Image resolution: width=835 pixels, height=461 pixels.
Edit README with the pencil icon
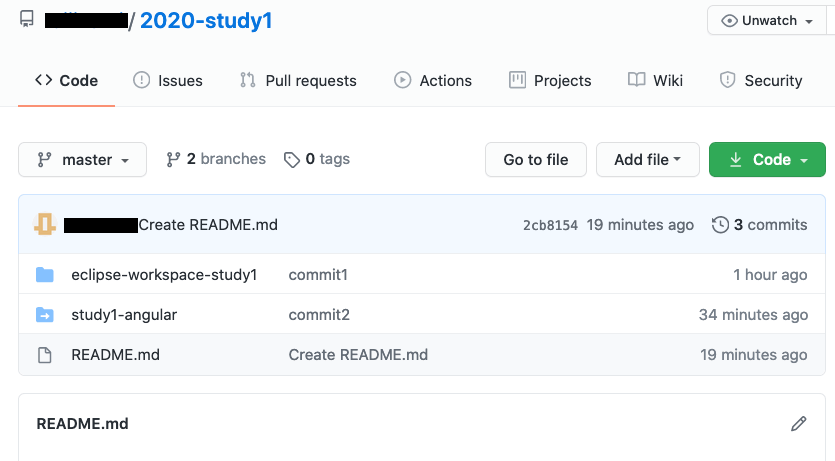[x=798, y=424]
